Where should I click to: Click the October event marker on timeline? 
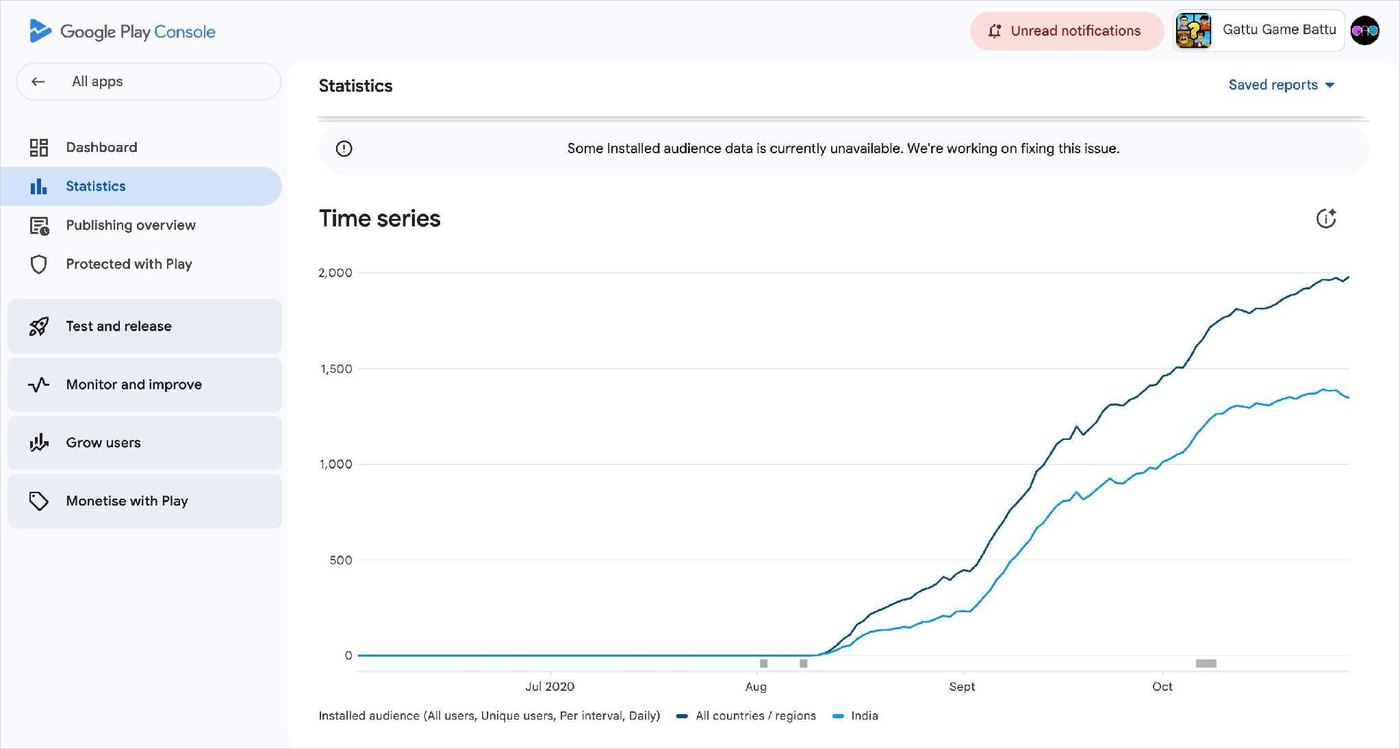[x=1206, y=663]
